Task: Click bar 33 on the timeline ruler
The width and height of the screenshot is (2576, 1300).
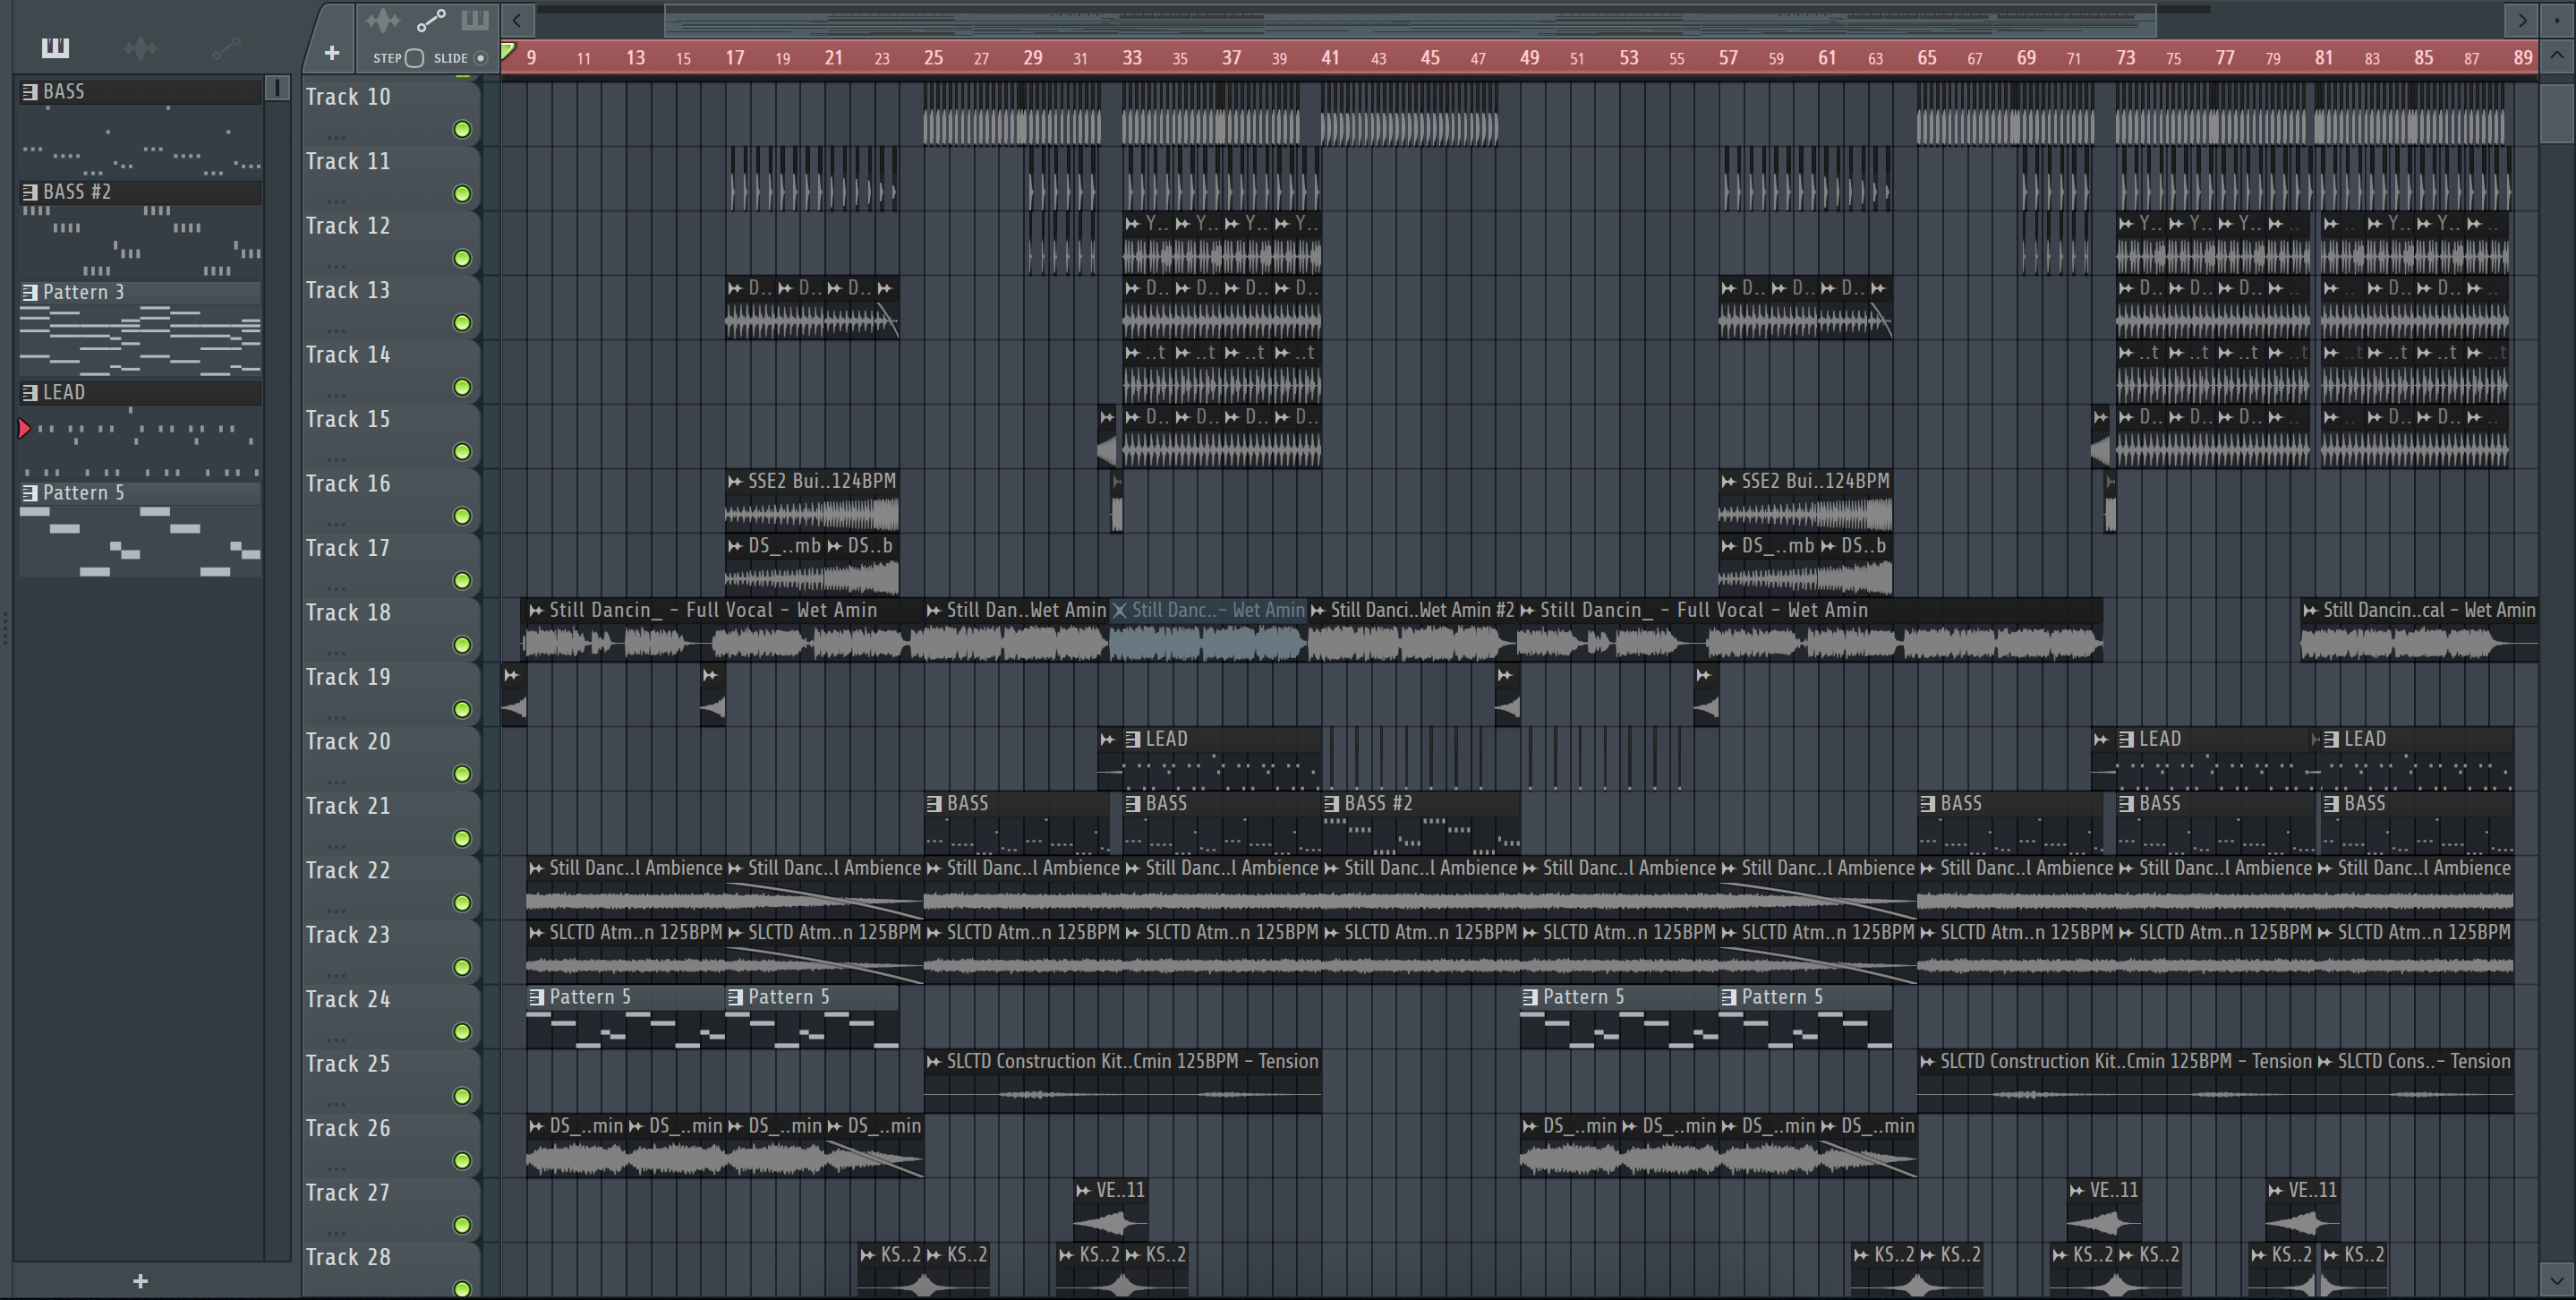Action: [1132, 58]
